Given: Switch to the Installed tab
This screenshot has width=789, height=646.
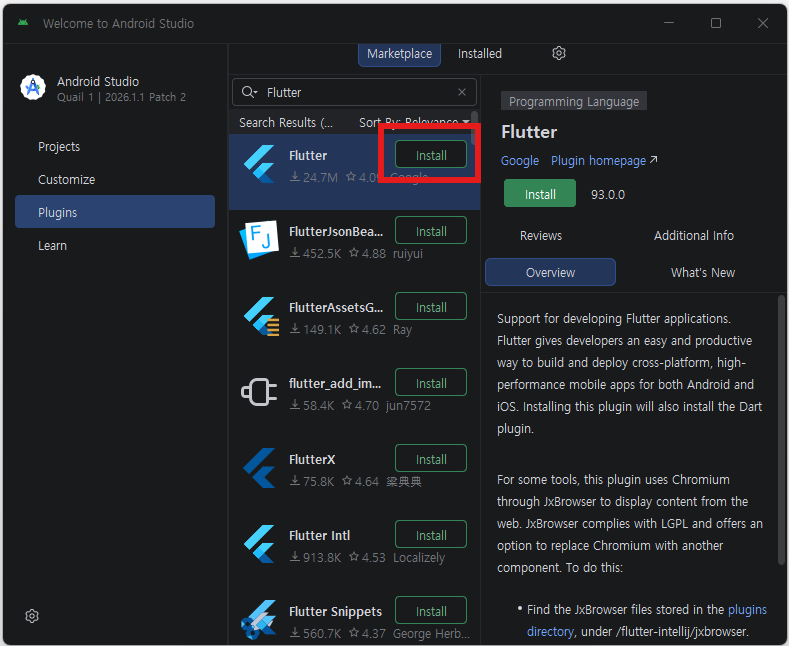Looking at the screenshot, I should coord(480,54).
